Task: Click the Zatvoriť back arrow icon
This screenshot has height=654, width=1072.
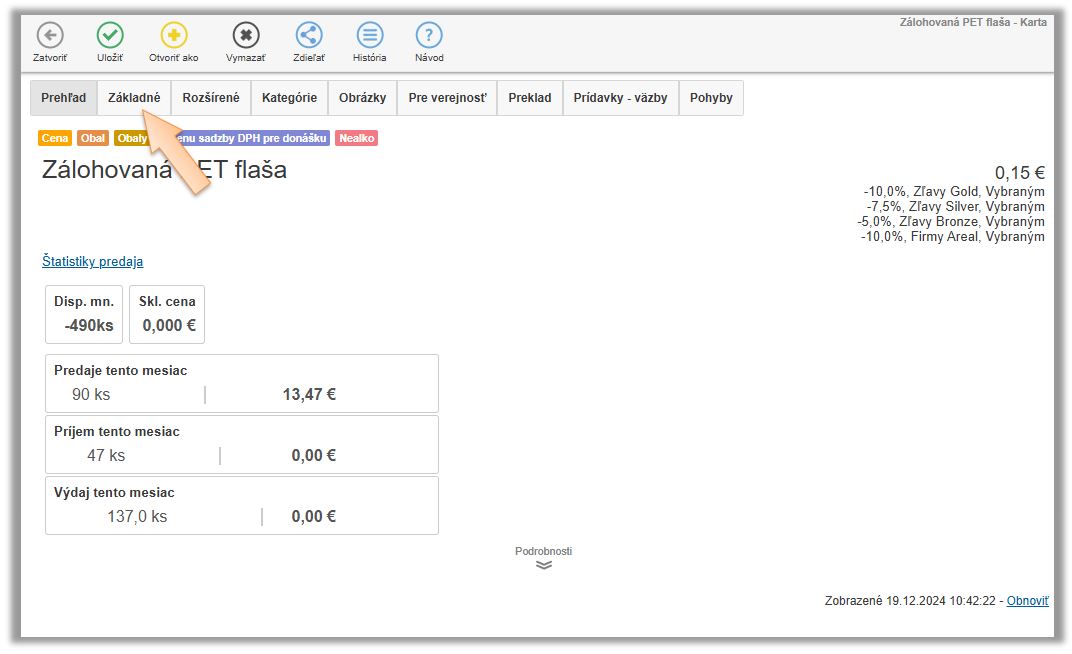Action: click(50, 36)
